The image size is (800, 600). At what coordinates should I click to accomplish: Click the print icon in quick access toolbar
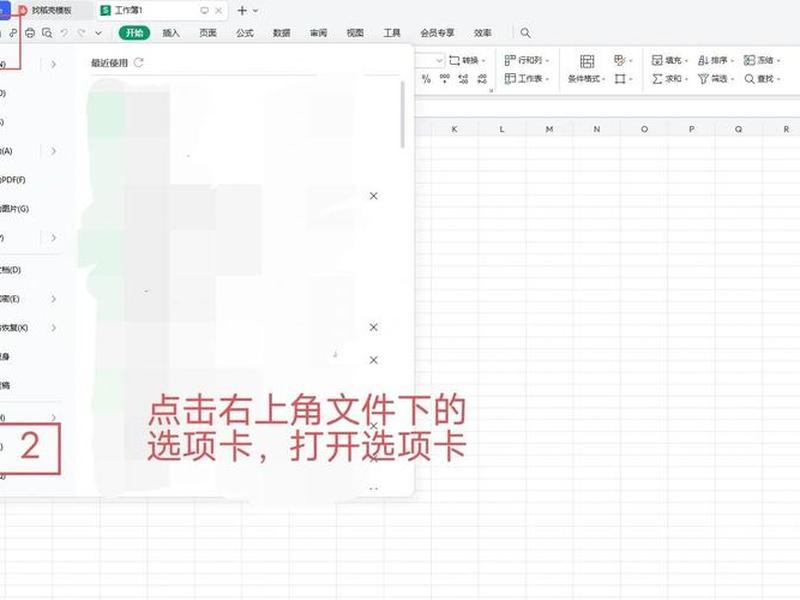coord(30,33)
